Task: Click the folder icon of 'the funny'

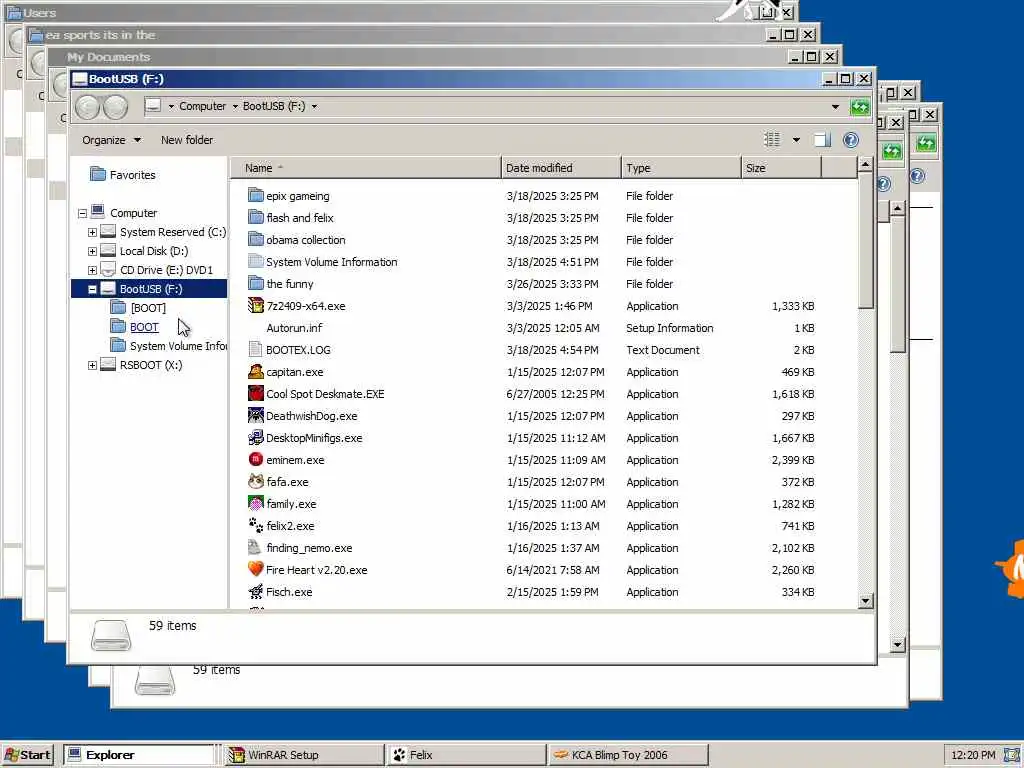Action: pos(255,283)
